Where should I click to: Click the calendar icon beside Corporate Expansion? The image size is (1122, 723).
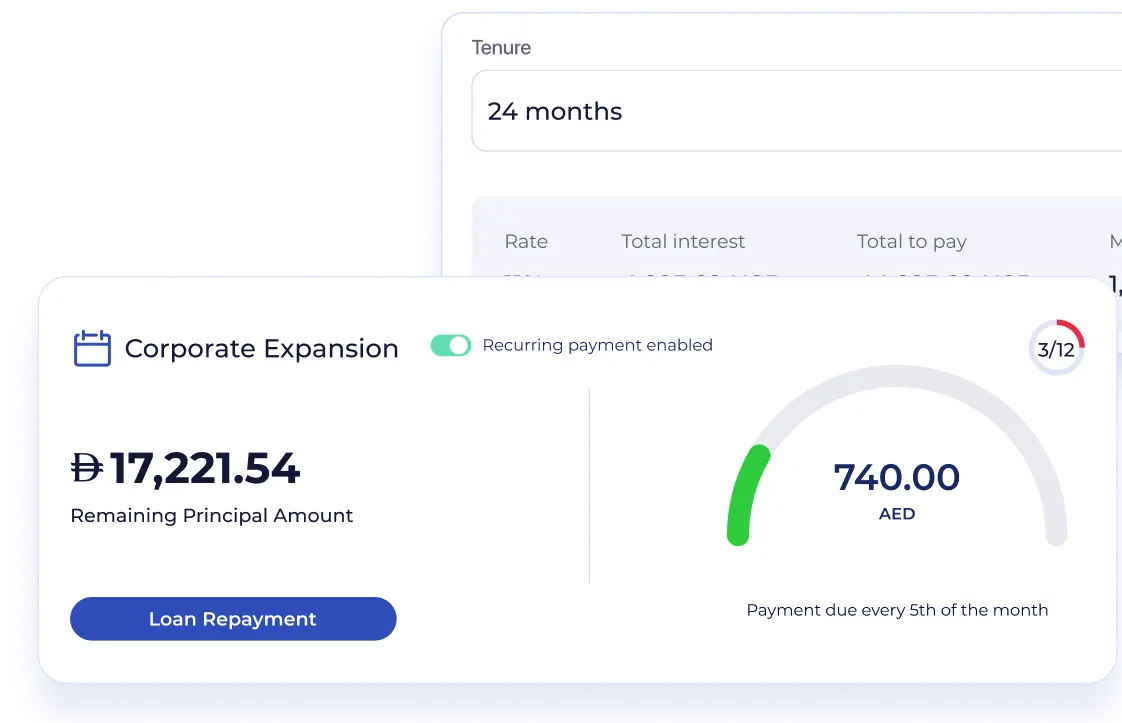[x=92, y=348]
